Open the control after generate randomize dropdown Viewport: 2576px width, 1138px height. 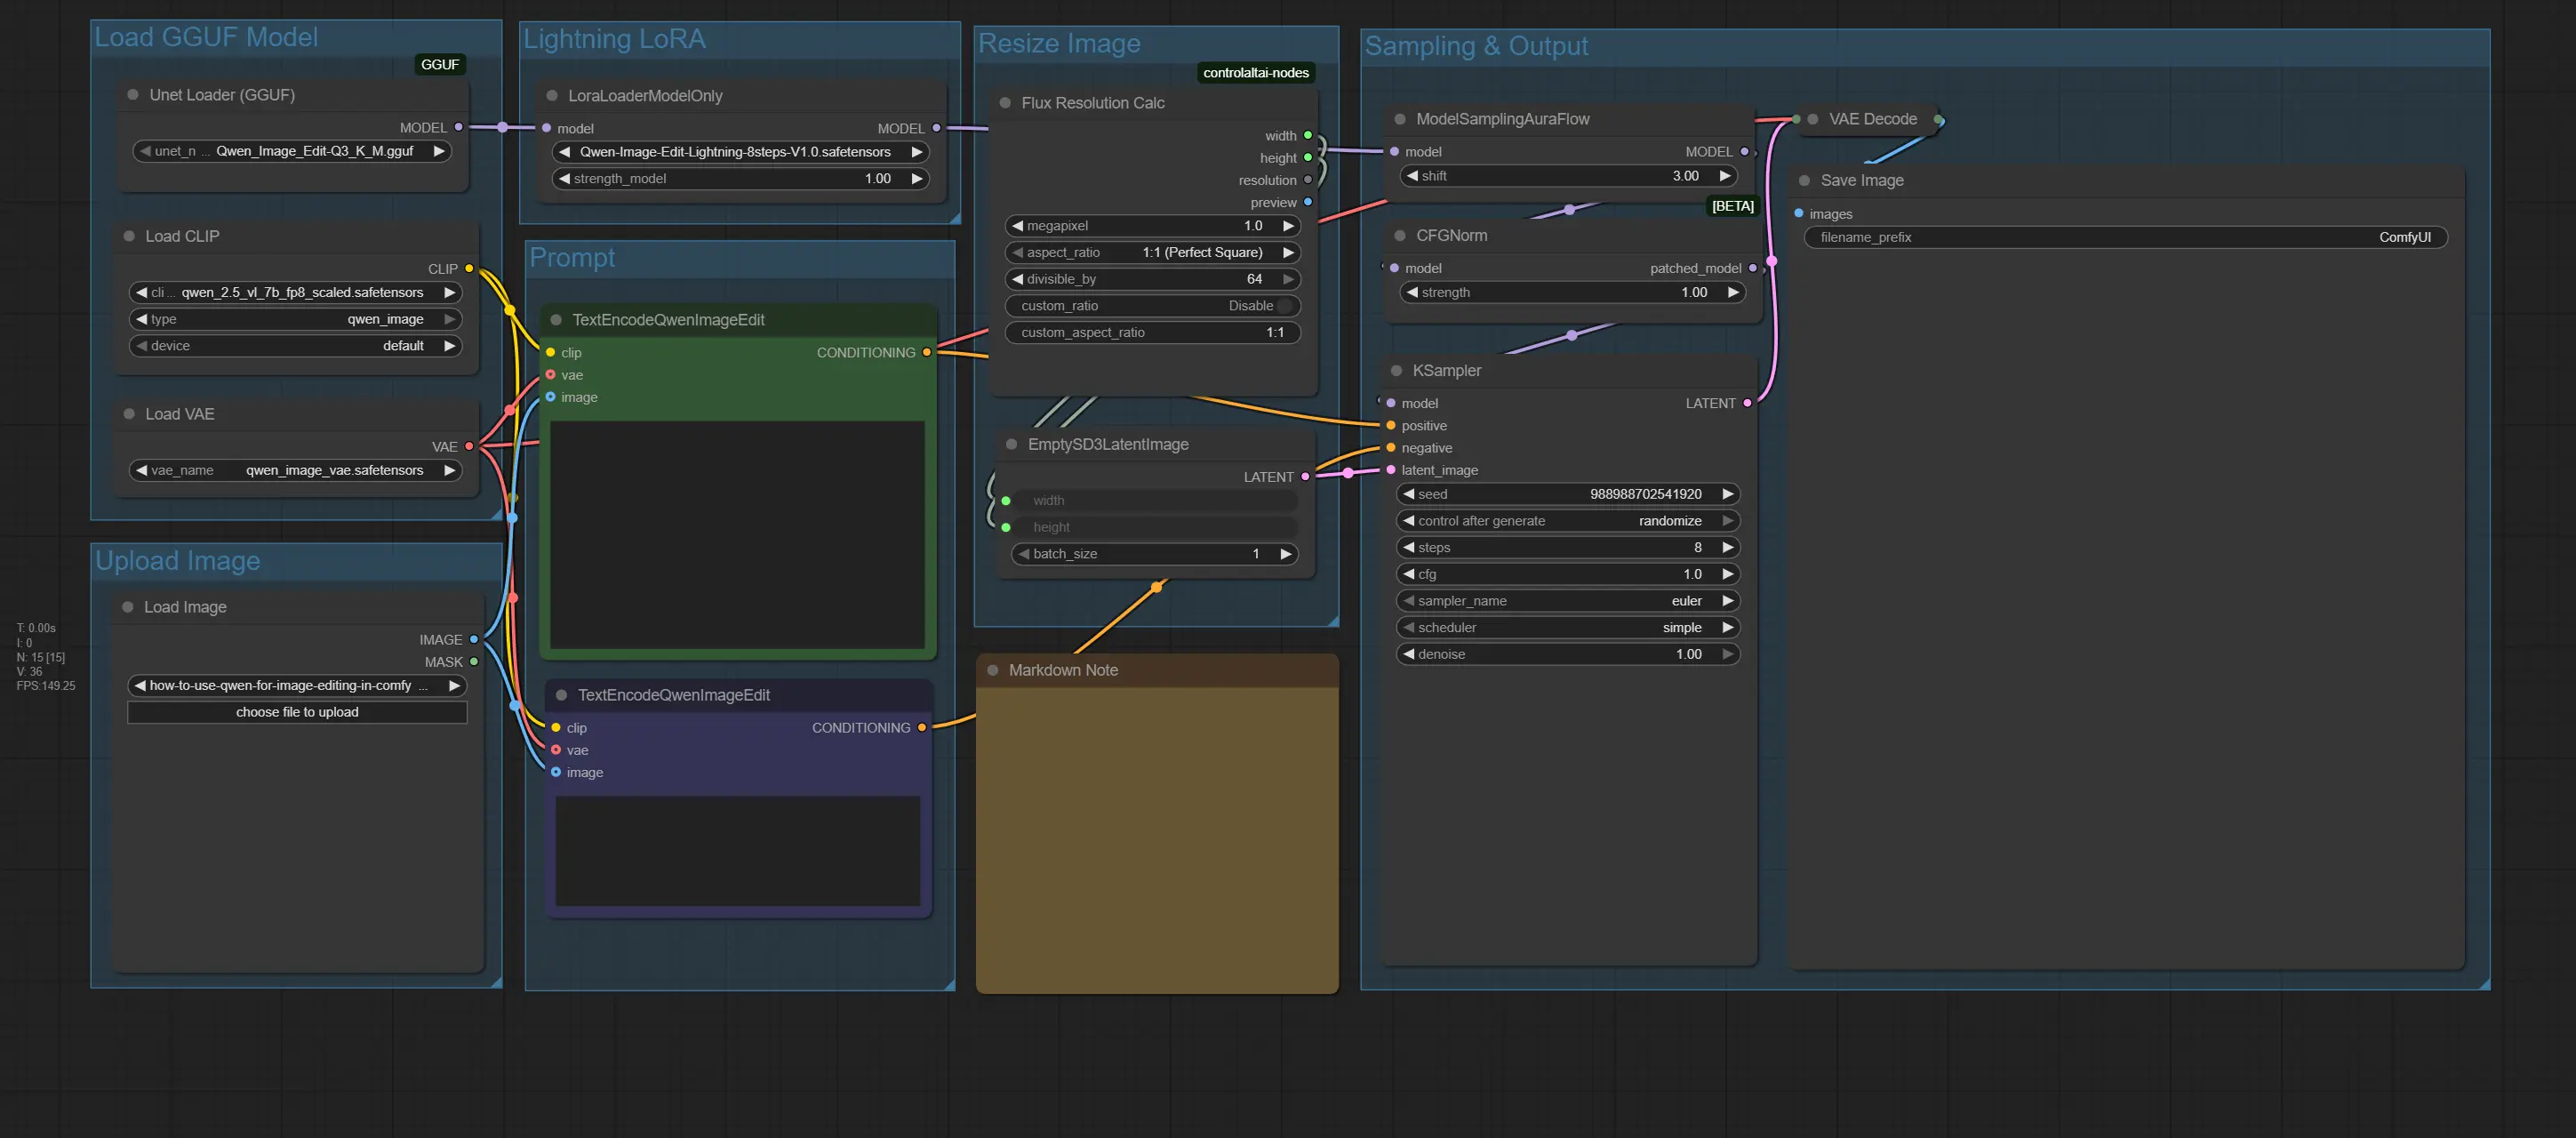(x=1568, y=521)
